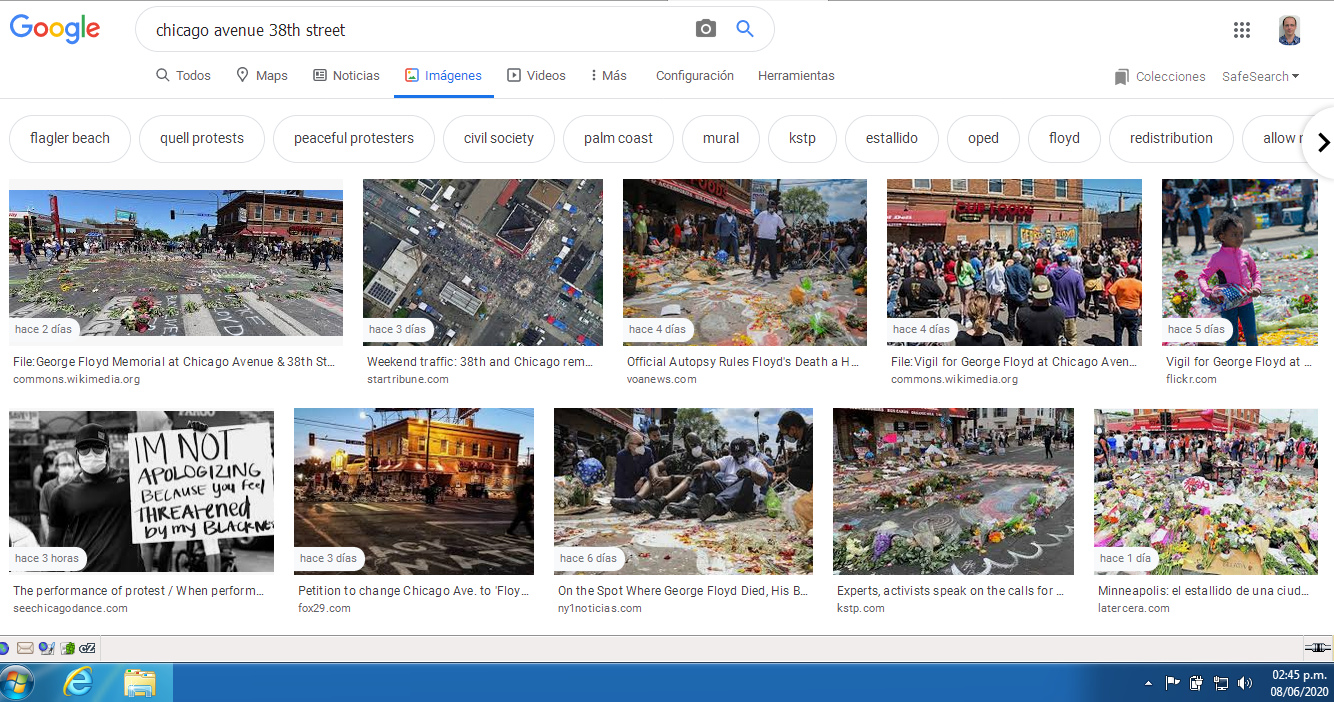Open the startribune.com aerial intersection image
Viewport: 1334px width, 702px height.
tap(482, 262)
